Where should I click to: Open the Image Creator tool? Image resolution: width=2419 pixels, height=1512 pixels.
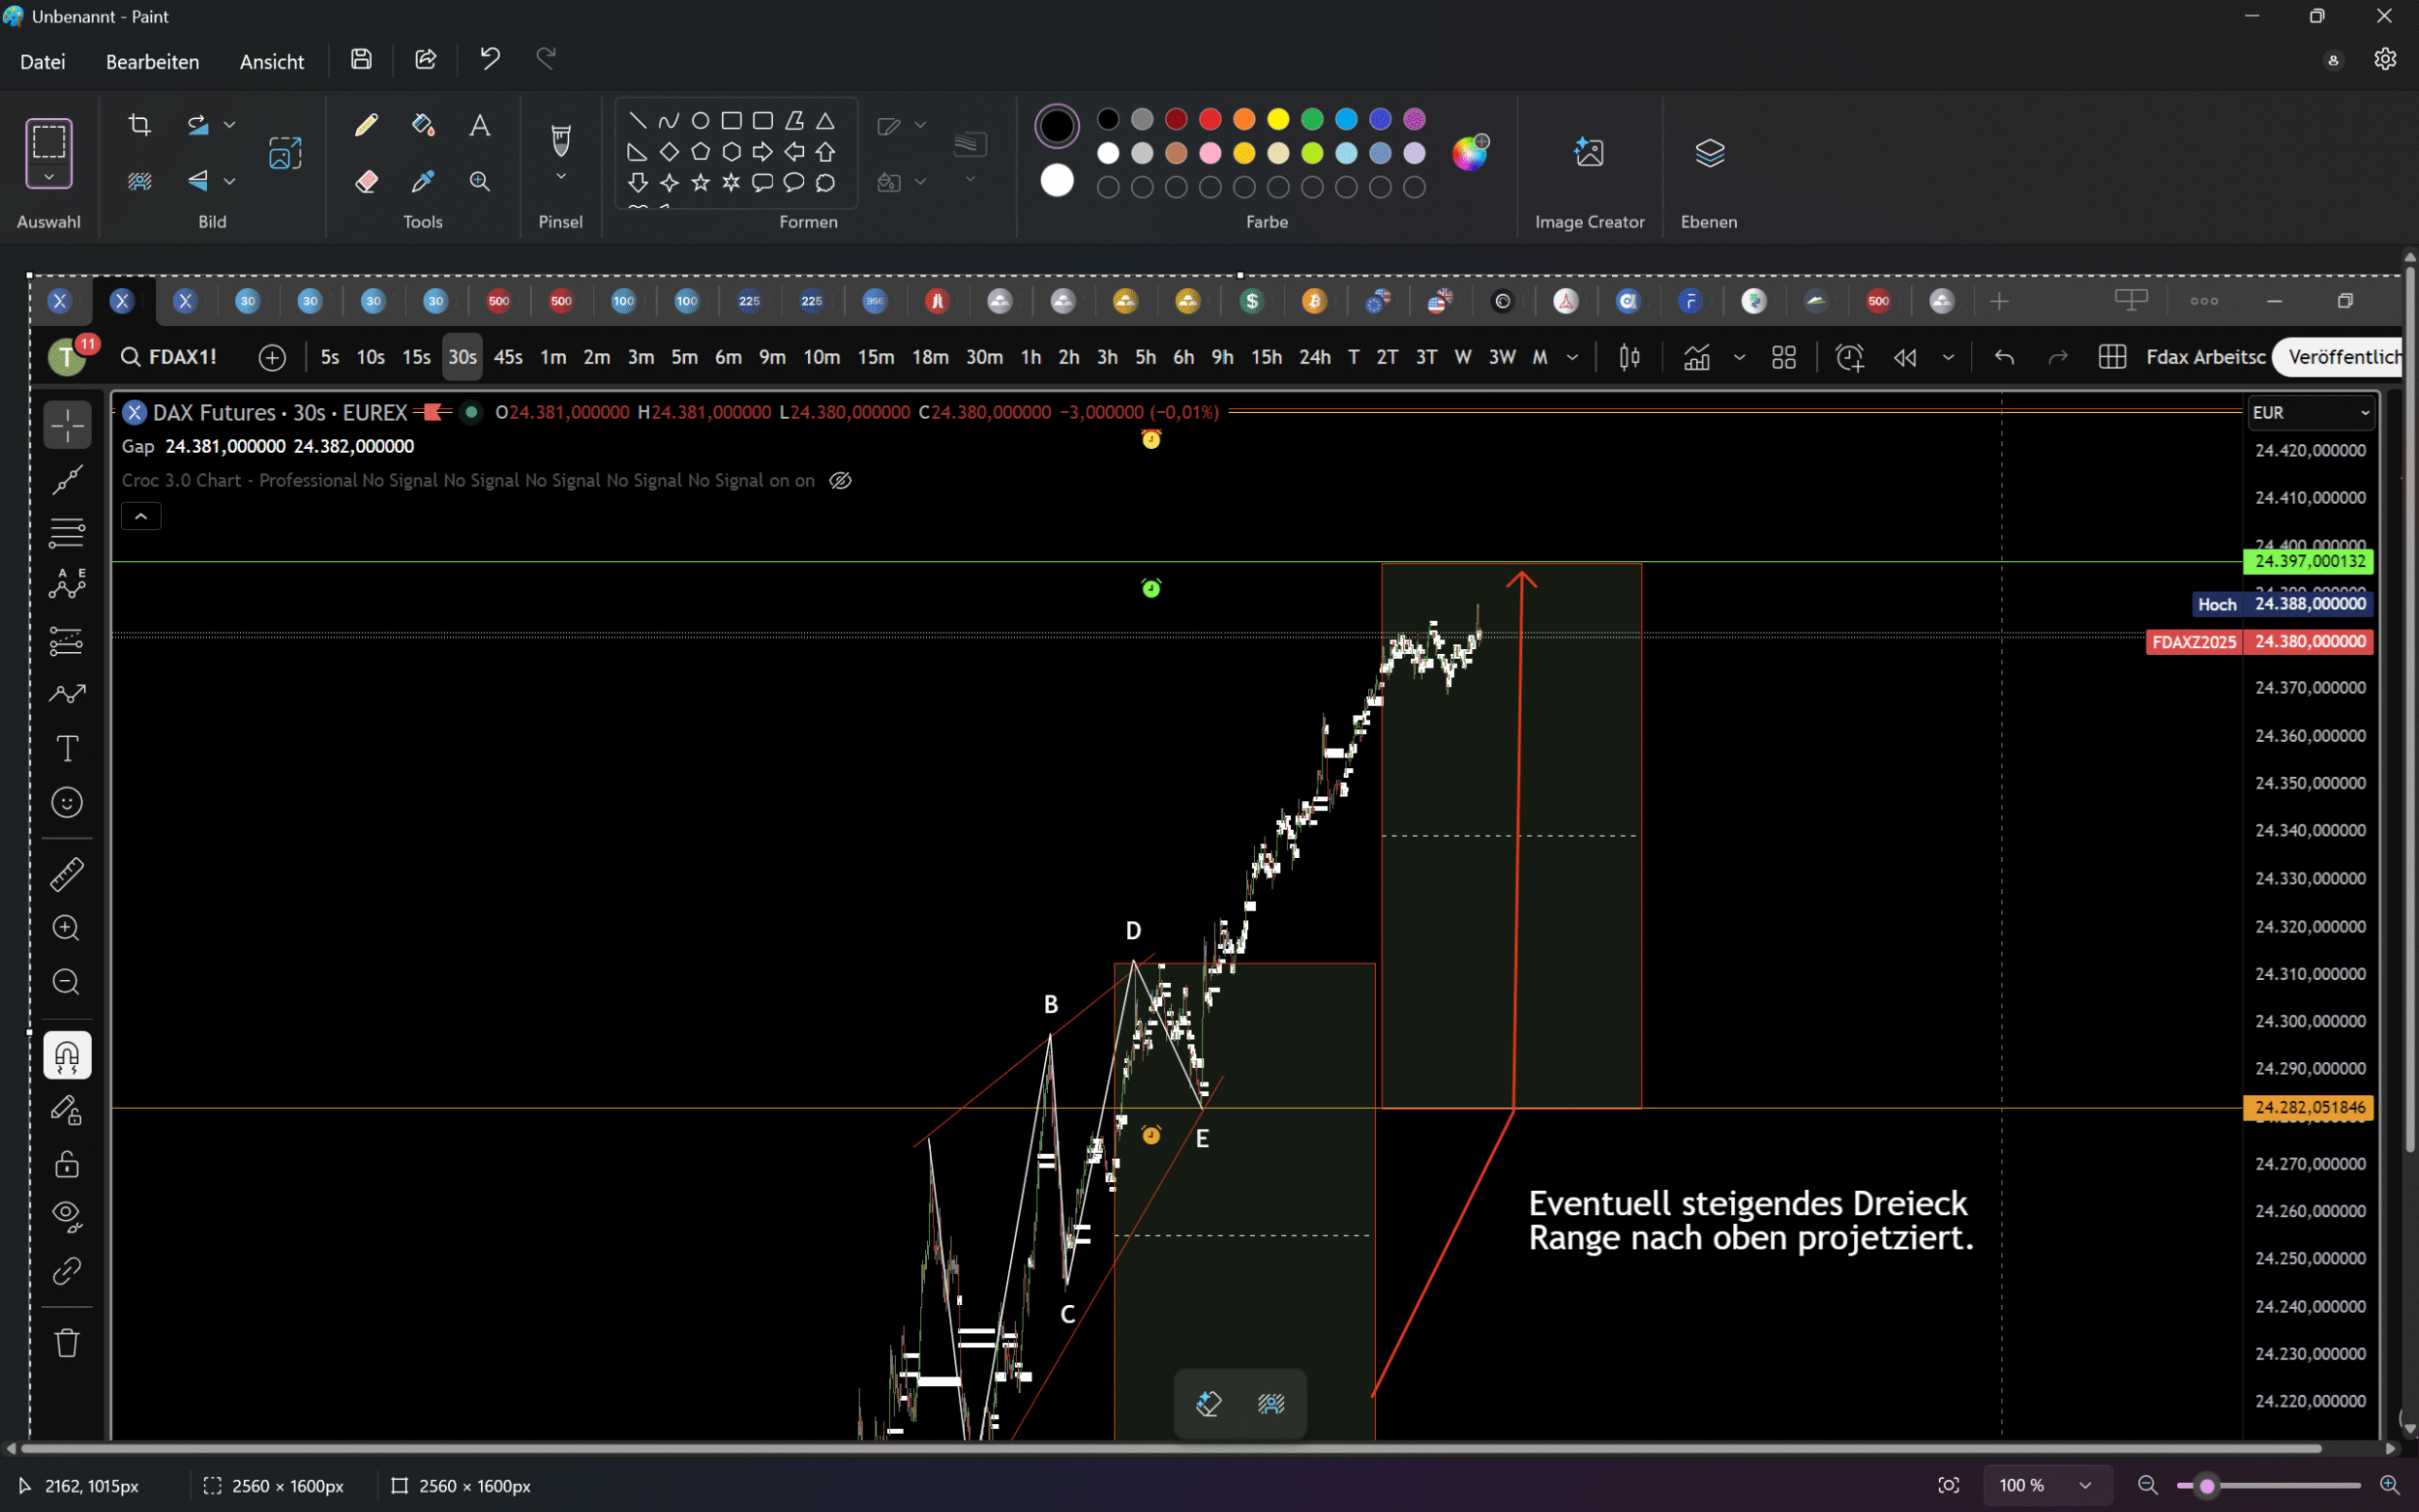tap(1588, 153)
